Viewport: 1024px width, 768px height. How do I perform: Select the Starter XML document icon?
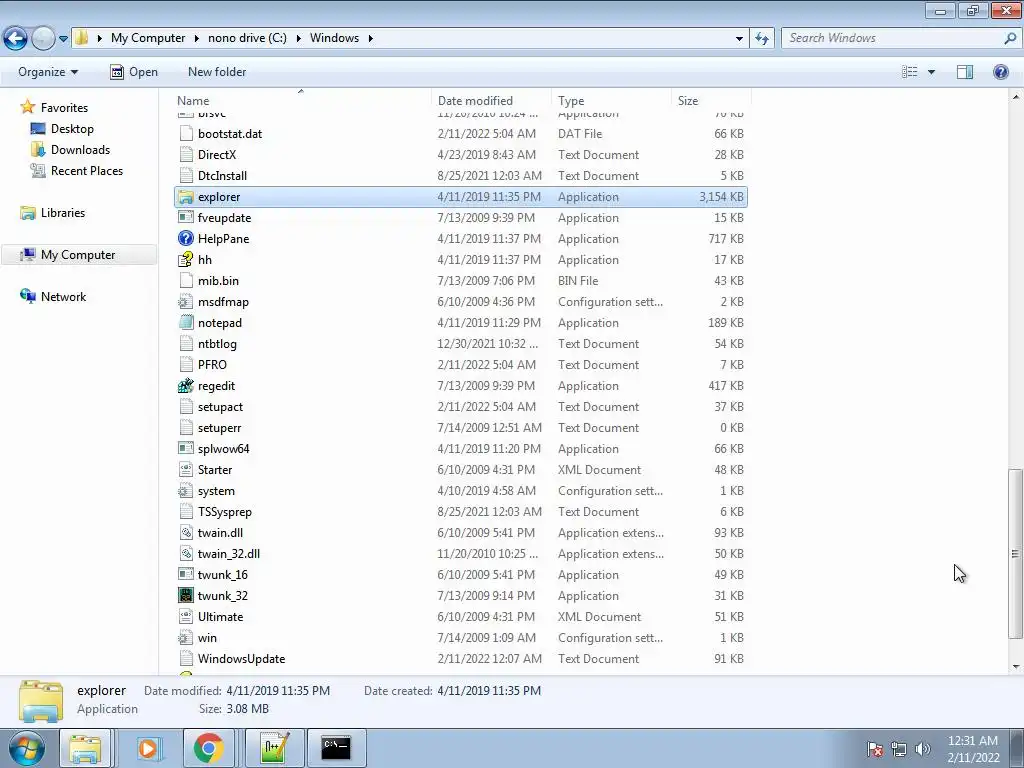pos(186,470)
